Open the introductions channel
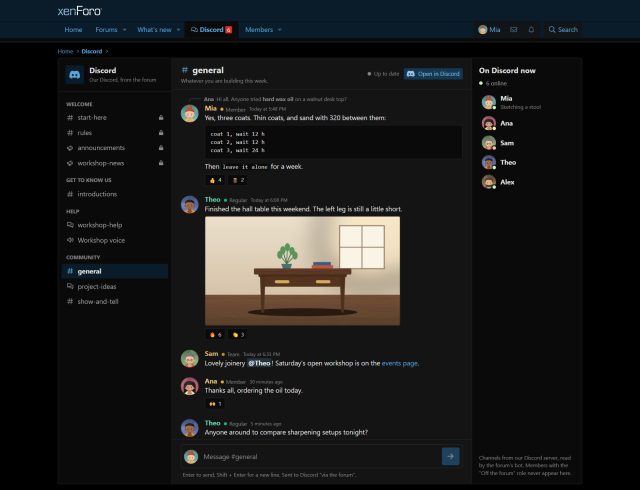 [x=115, y=194]
